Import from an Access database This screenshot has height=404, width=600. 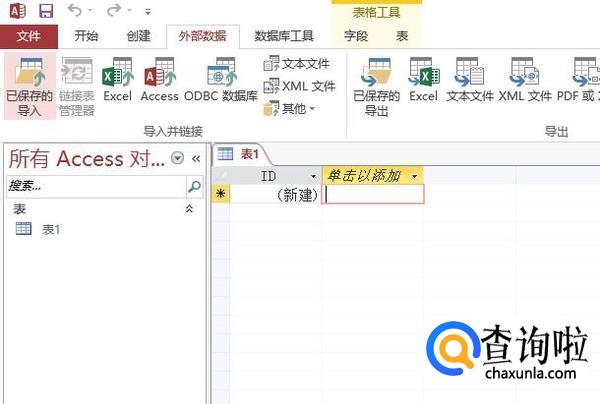pyautogui.click(x=160, y=80)
